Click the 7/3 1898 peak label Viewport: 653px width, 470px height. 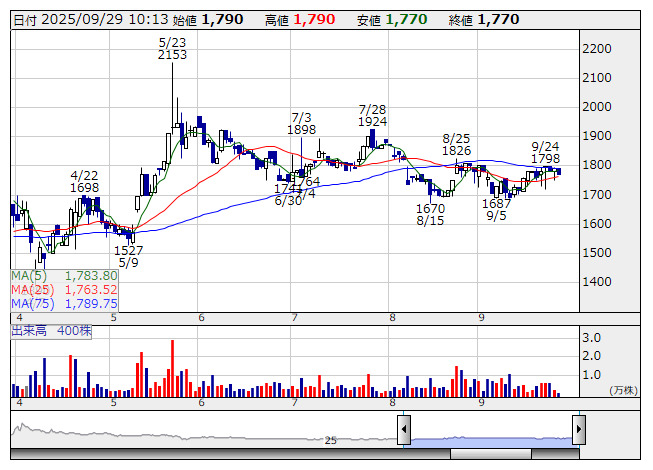pyautogui.click(x=302, y=123)
